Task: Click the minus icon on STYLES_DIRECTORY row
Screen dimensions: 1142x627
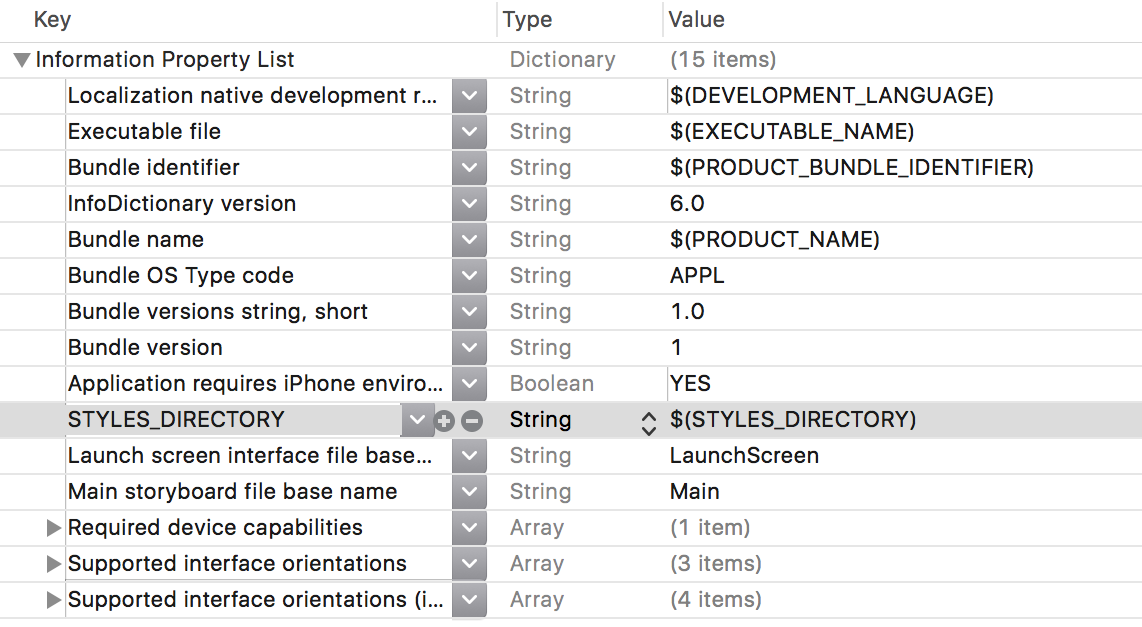Action: point(472,421)
